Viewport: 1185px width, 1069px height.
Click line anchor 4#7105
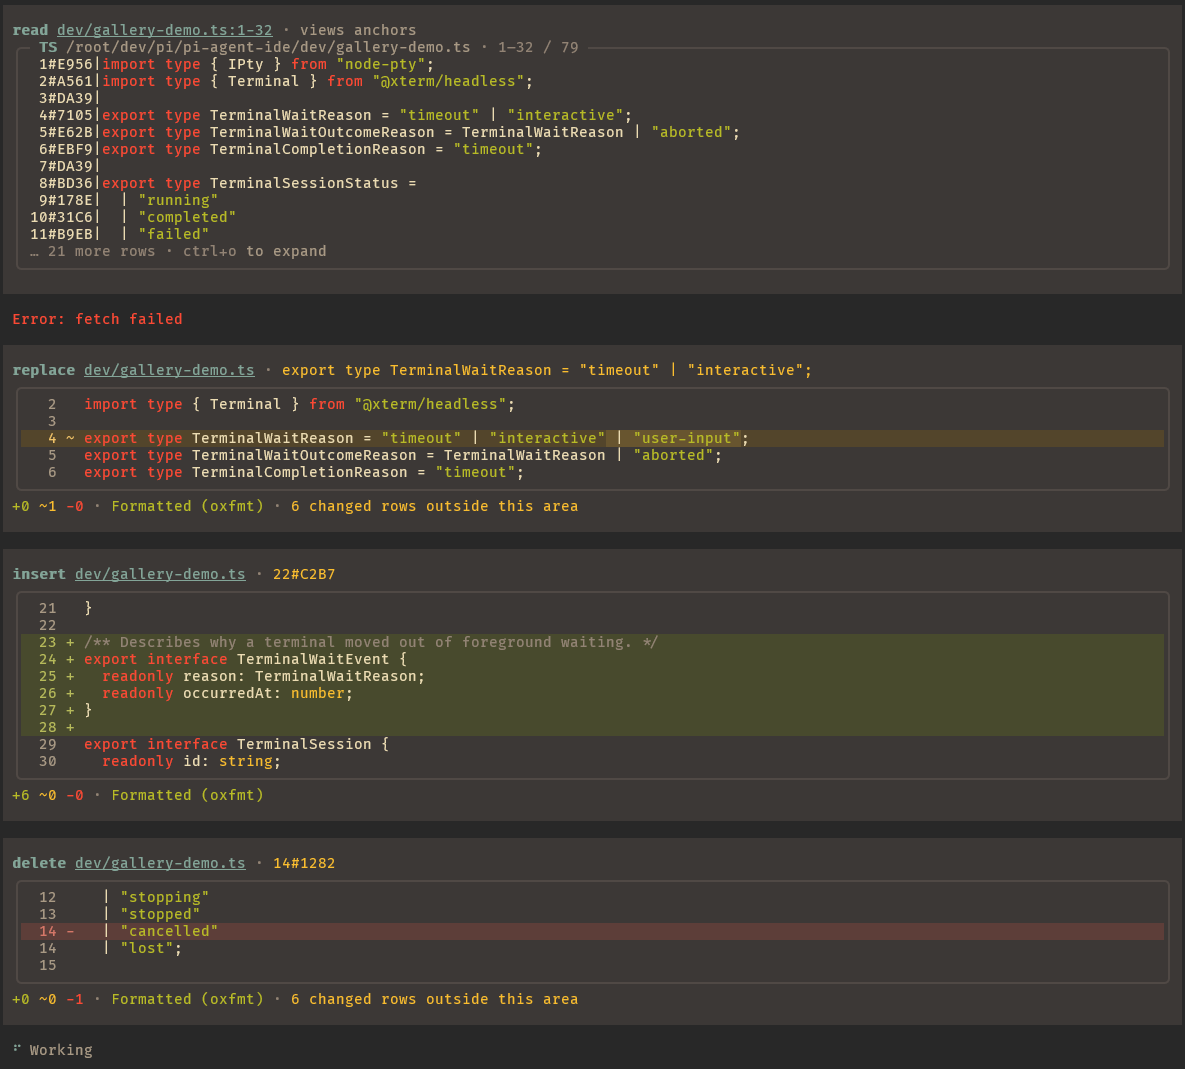pos(66,115)
